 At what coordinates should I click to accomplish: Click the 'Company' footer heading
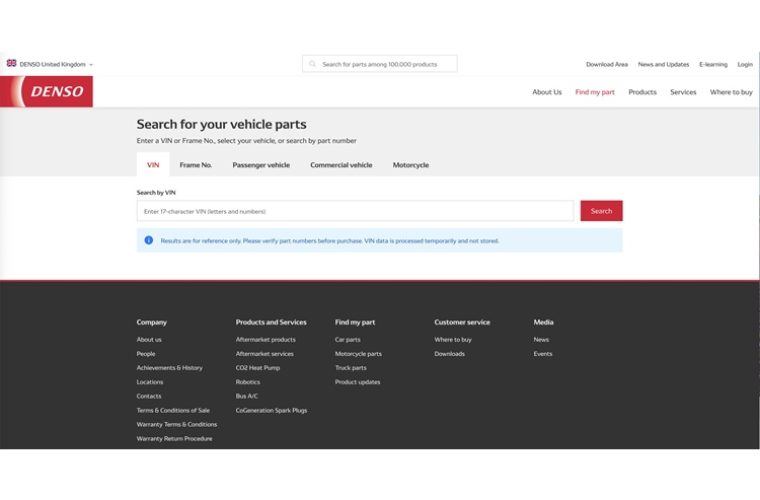click(152, 322)
